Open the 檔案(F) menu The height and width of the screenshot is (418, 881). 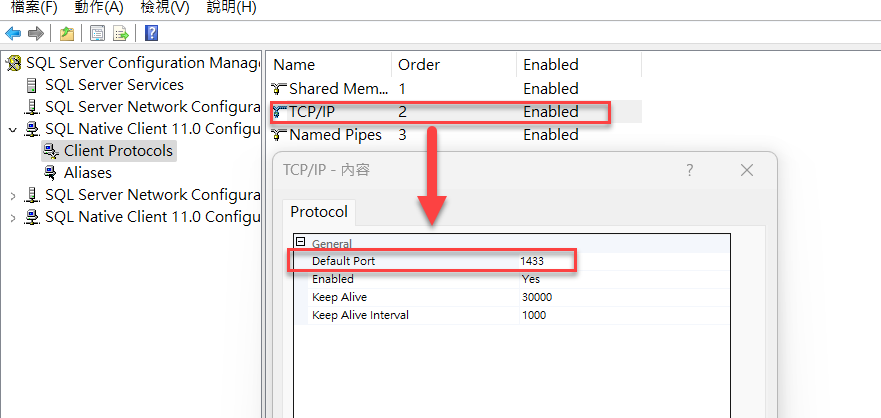34,7
